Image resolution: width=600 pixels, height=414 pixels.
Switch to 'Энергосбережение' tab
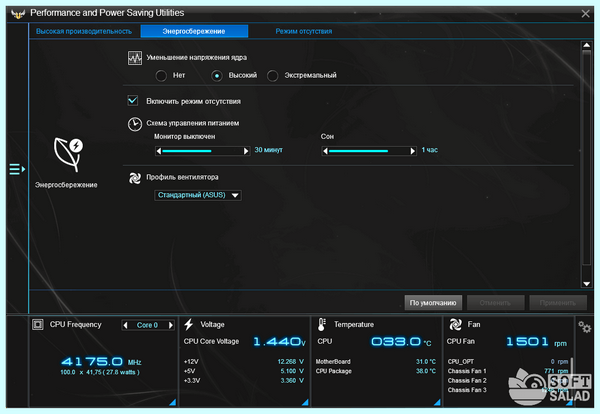coord(194,31)
